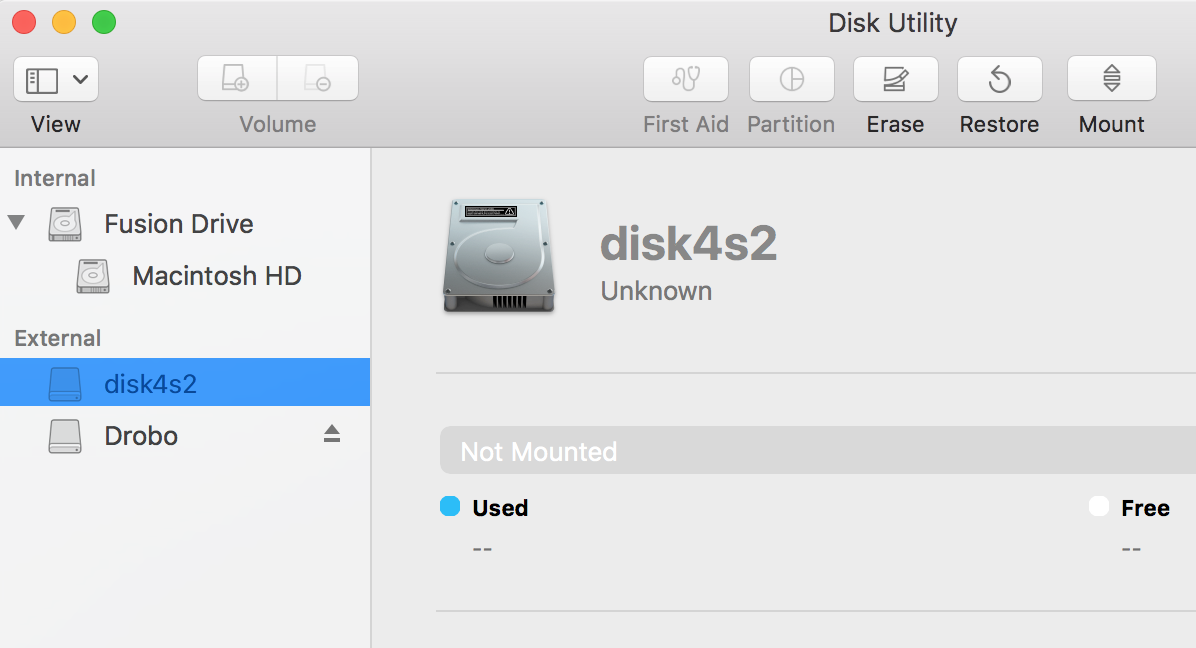The height and width of the screenshot is (648, 1196).
Task: Mount the selected disk4s2 volume
Action: click(1111, 79)
